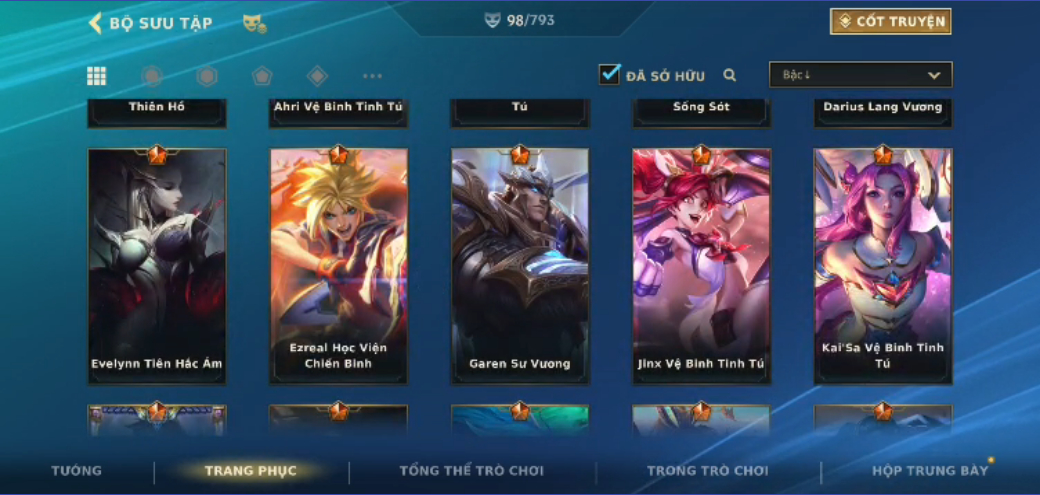Open the Tổng Thể Trò Chơi tab

tap(472, 471)
